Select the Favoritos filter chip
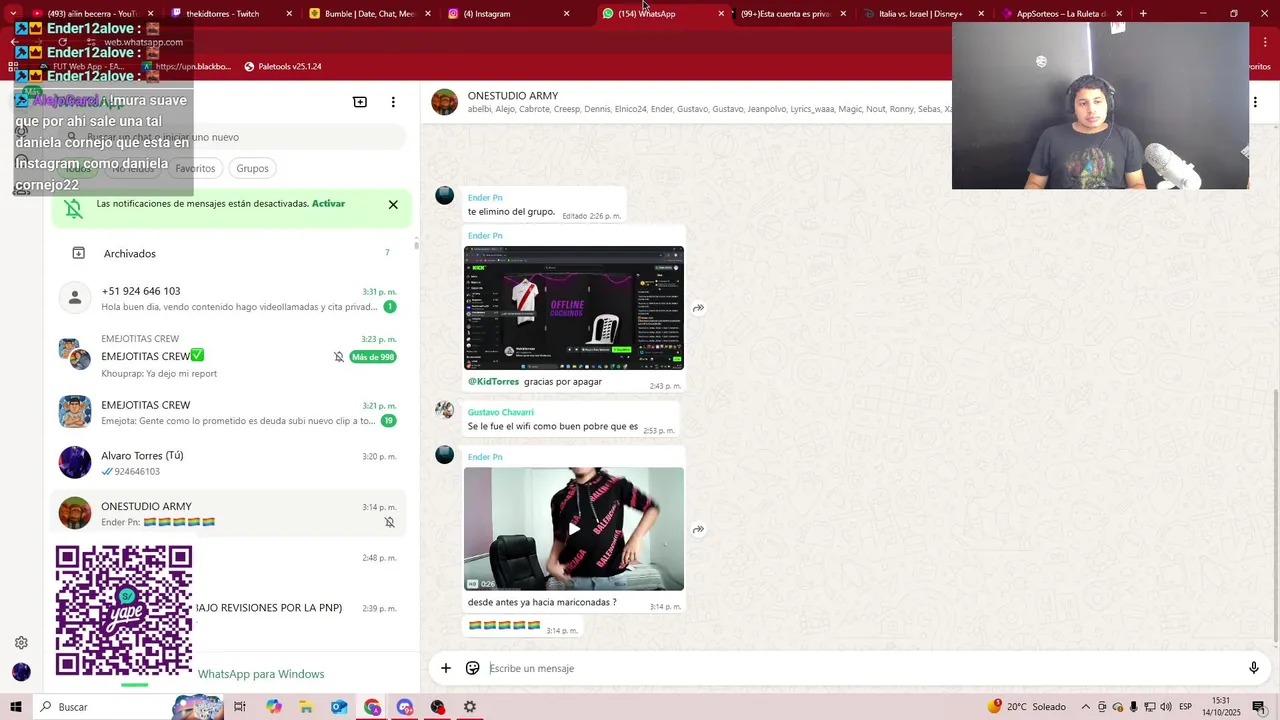 (195, 168)
